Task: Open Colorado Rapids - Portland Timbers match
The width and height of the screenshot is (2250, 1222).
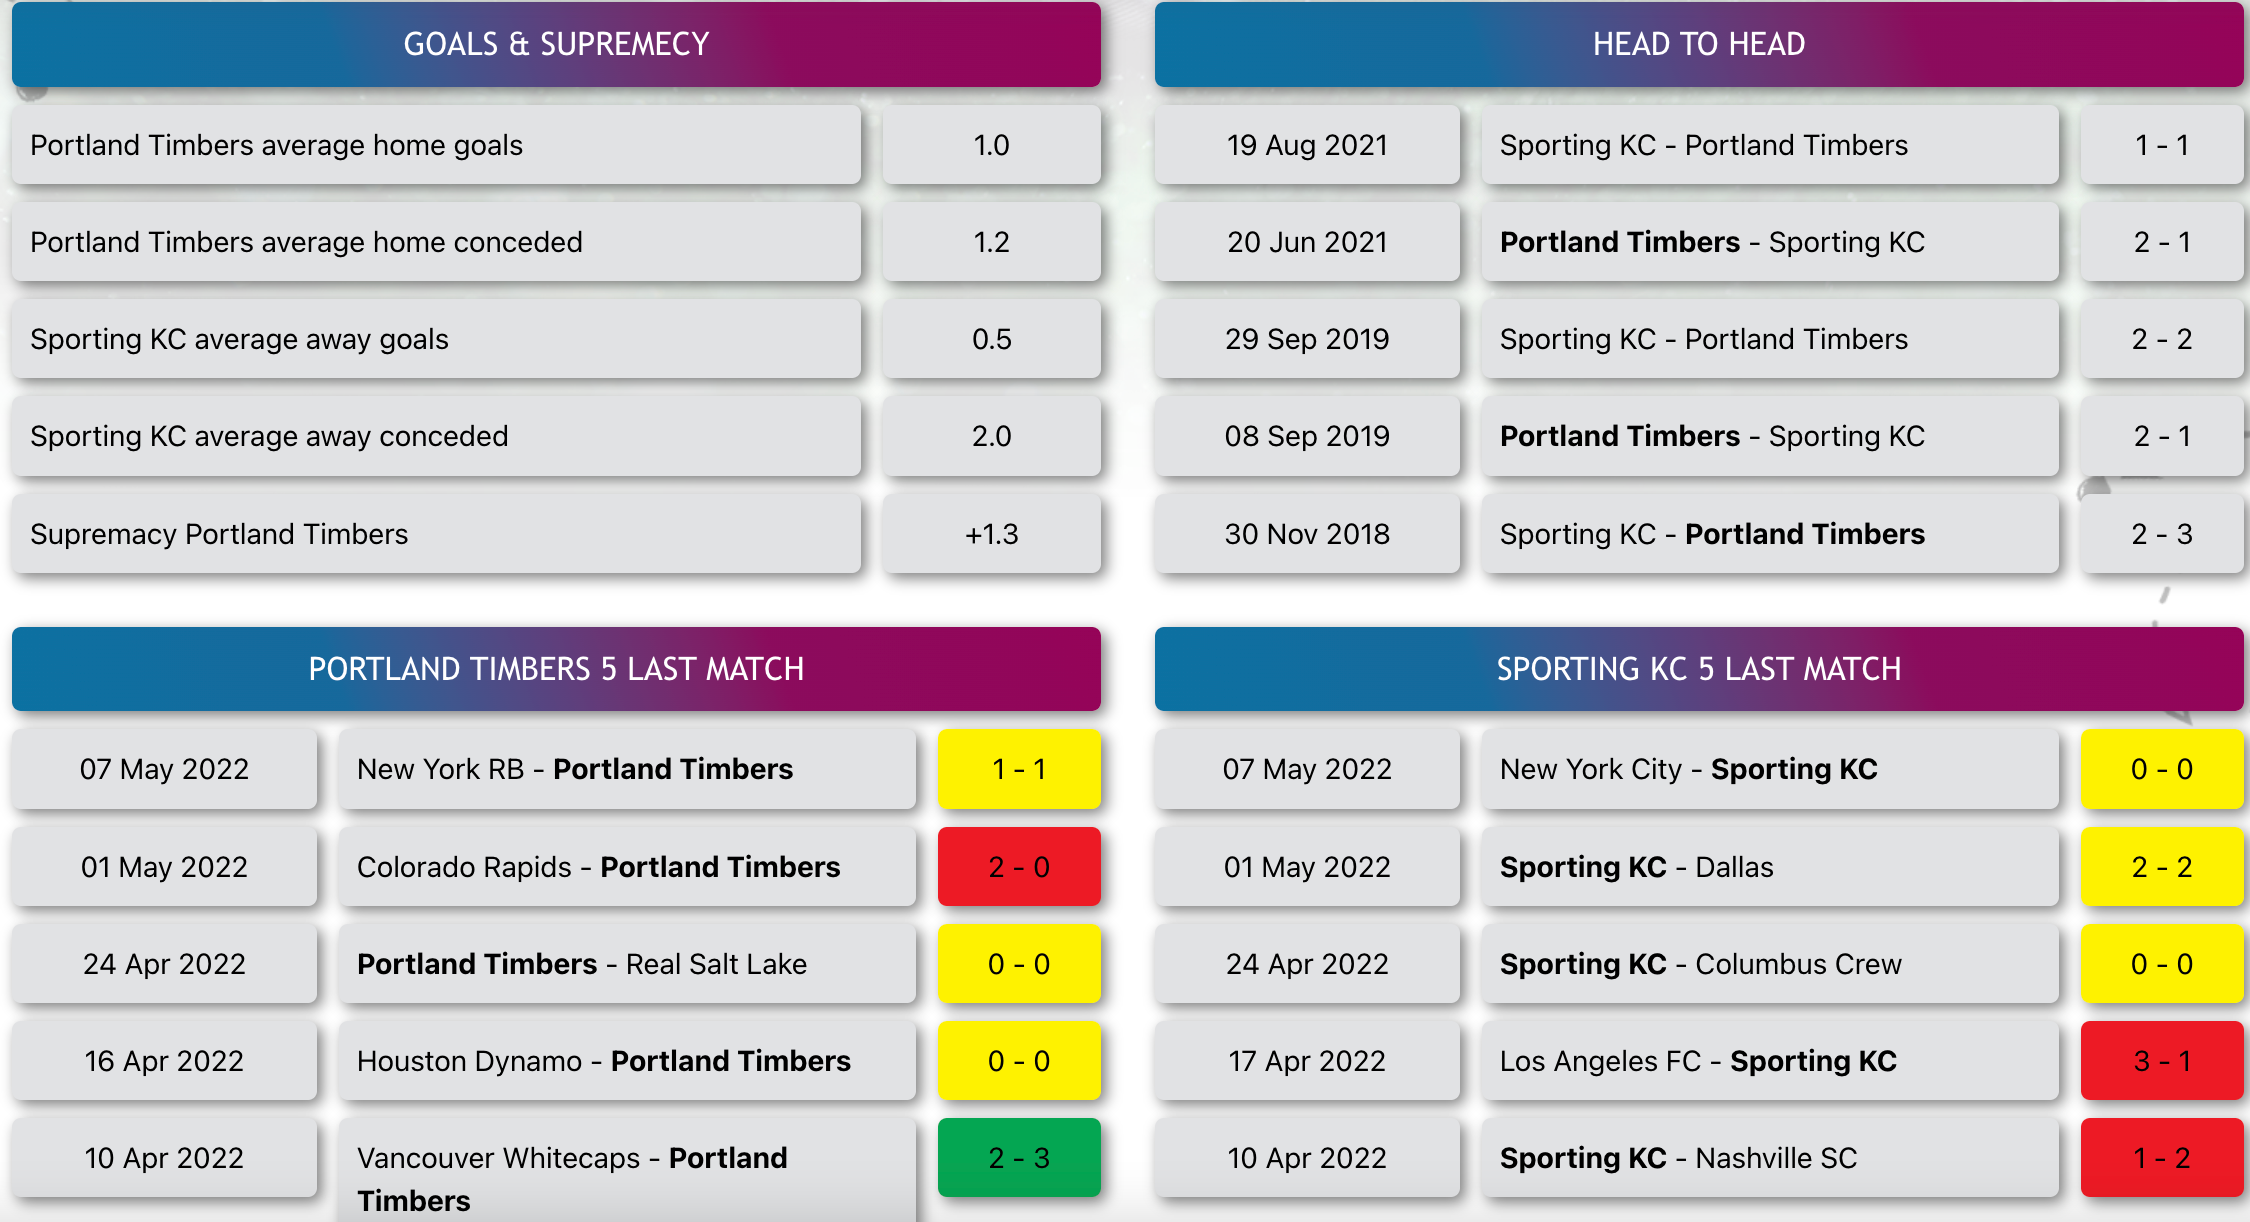Action: (627, 866)
